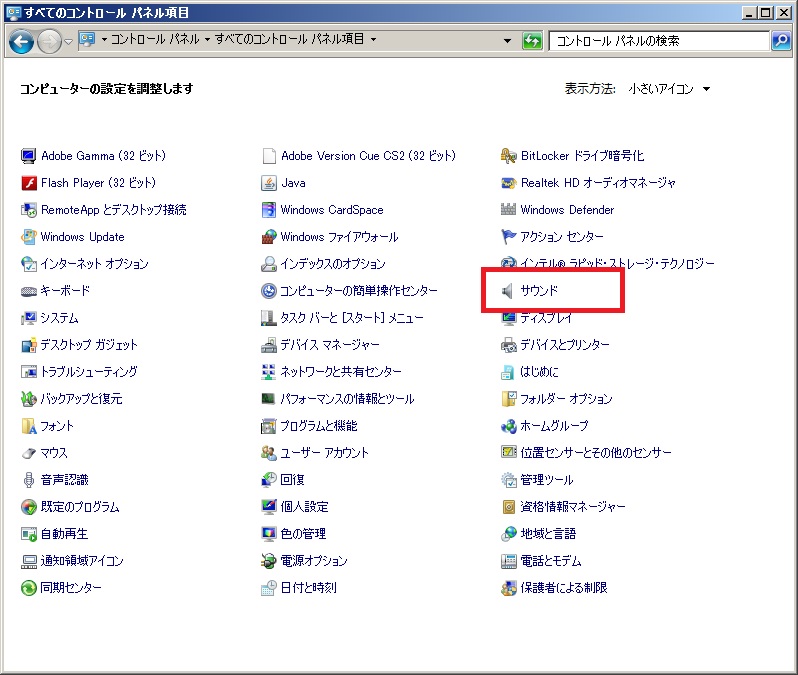The image size is (798, 675).
Task: Open the Windows Defender icon
Action: [x=508, y=210]
